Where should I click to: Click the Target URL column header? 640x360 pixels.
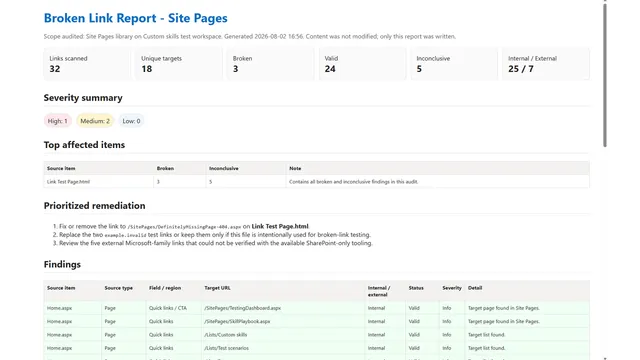217,288
